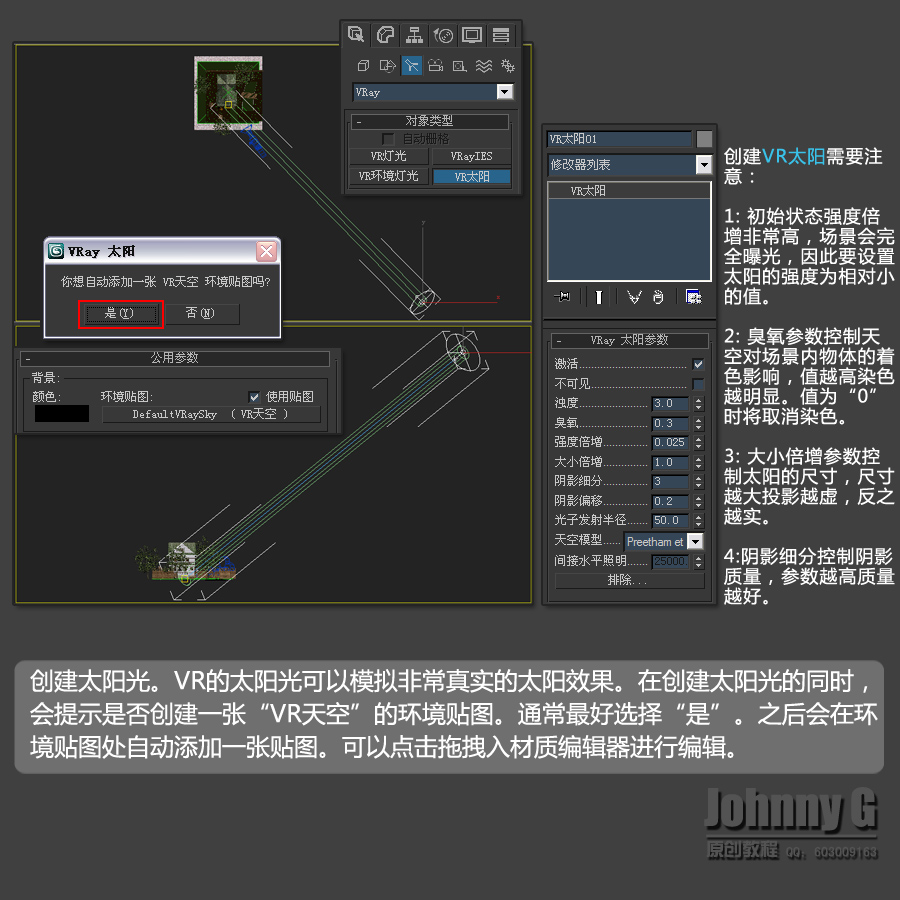Click Remove Modifier from stack icon
Screen dimensions: 900x900
tap(658, 297)
